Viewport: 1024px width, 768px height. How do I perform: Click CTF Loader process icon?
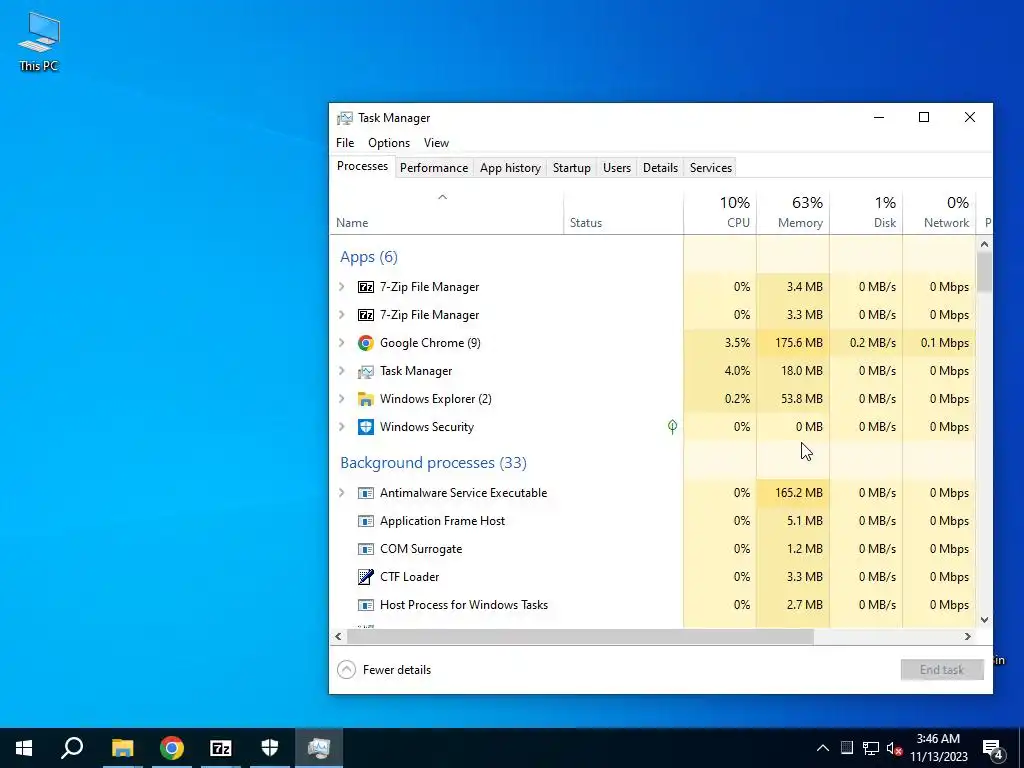(x=366, y=577)
